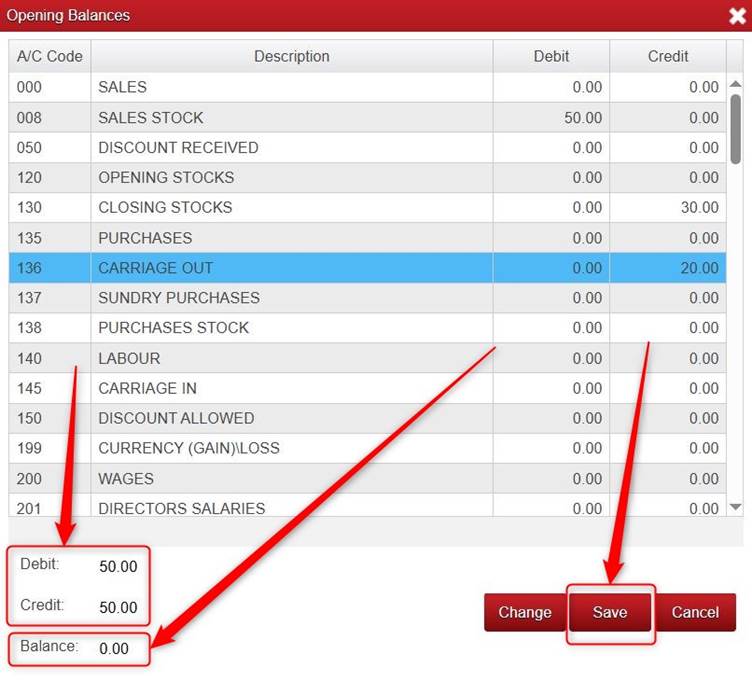Click the Change button
This screenshot has width=752, height=682.
click(x=525, y=612)
